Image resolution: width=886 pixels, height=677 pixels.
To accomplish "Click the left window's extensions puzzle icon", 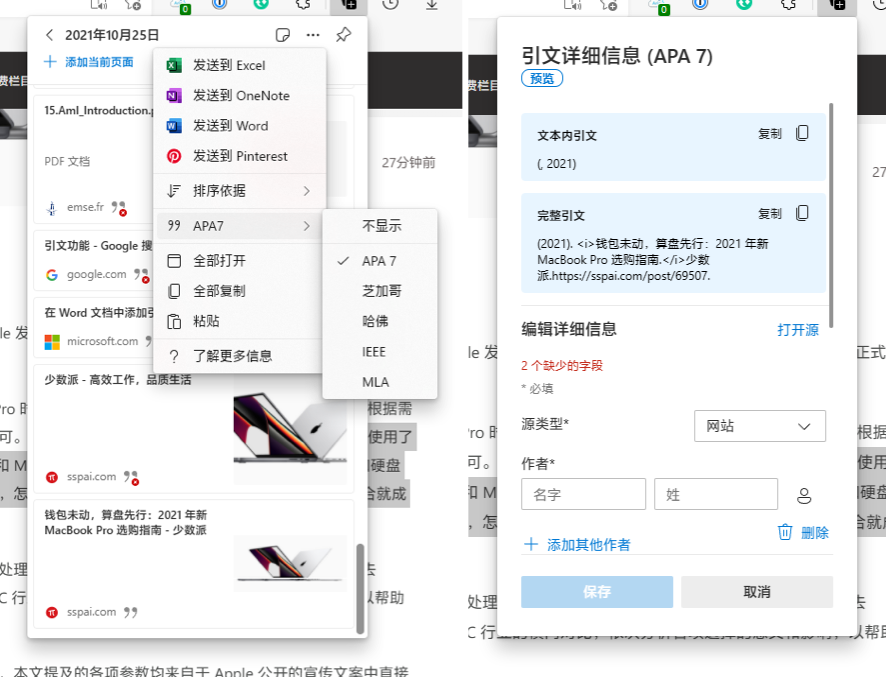I will tap(303, 5).
